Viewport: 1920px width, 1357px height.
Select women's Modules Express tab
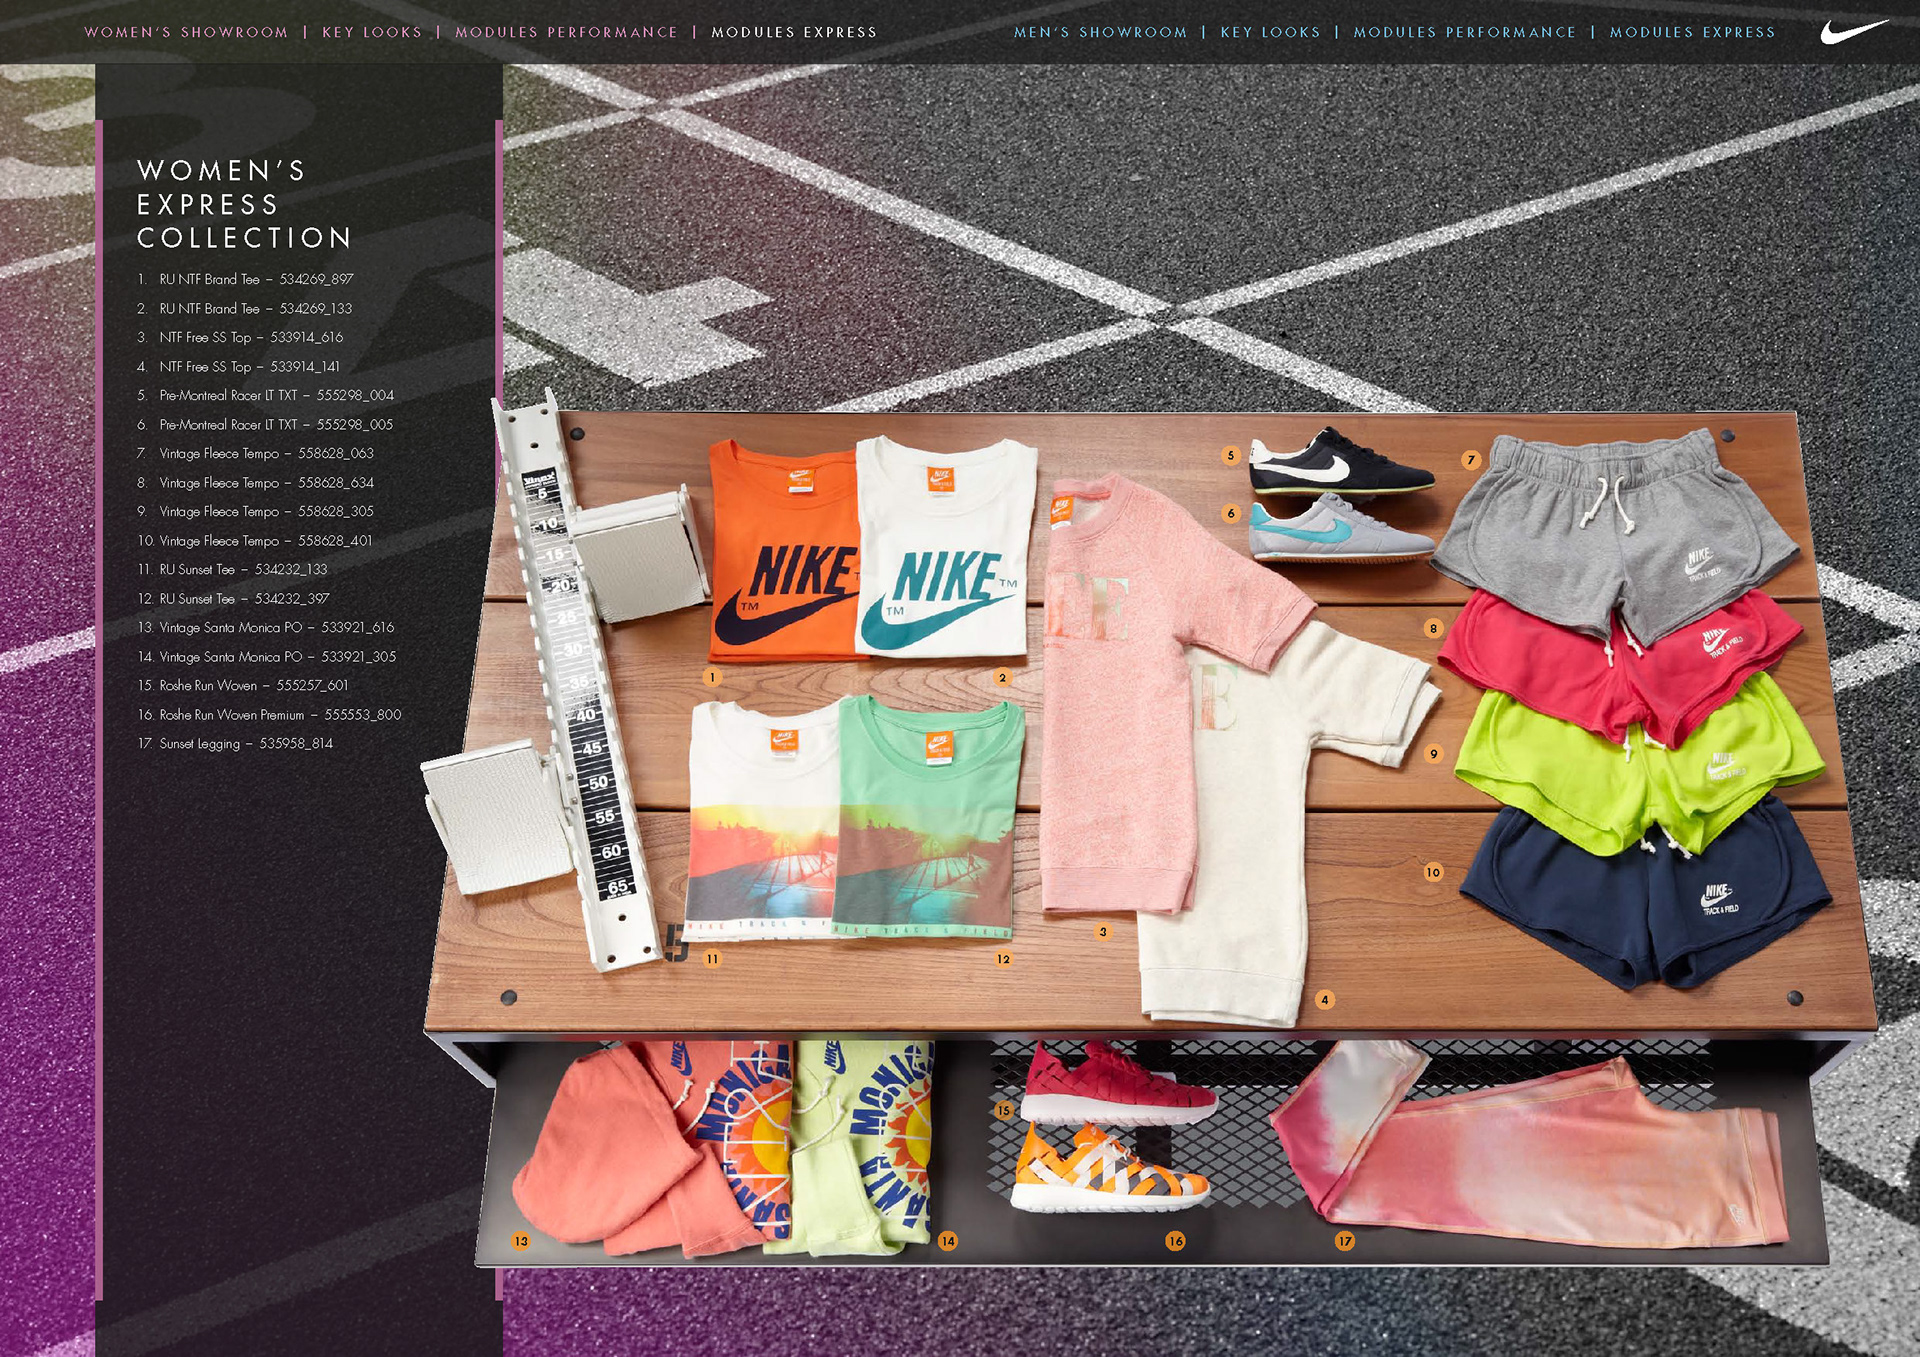(794, 32)
